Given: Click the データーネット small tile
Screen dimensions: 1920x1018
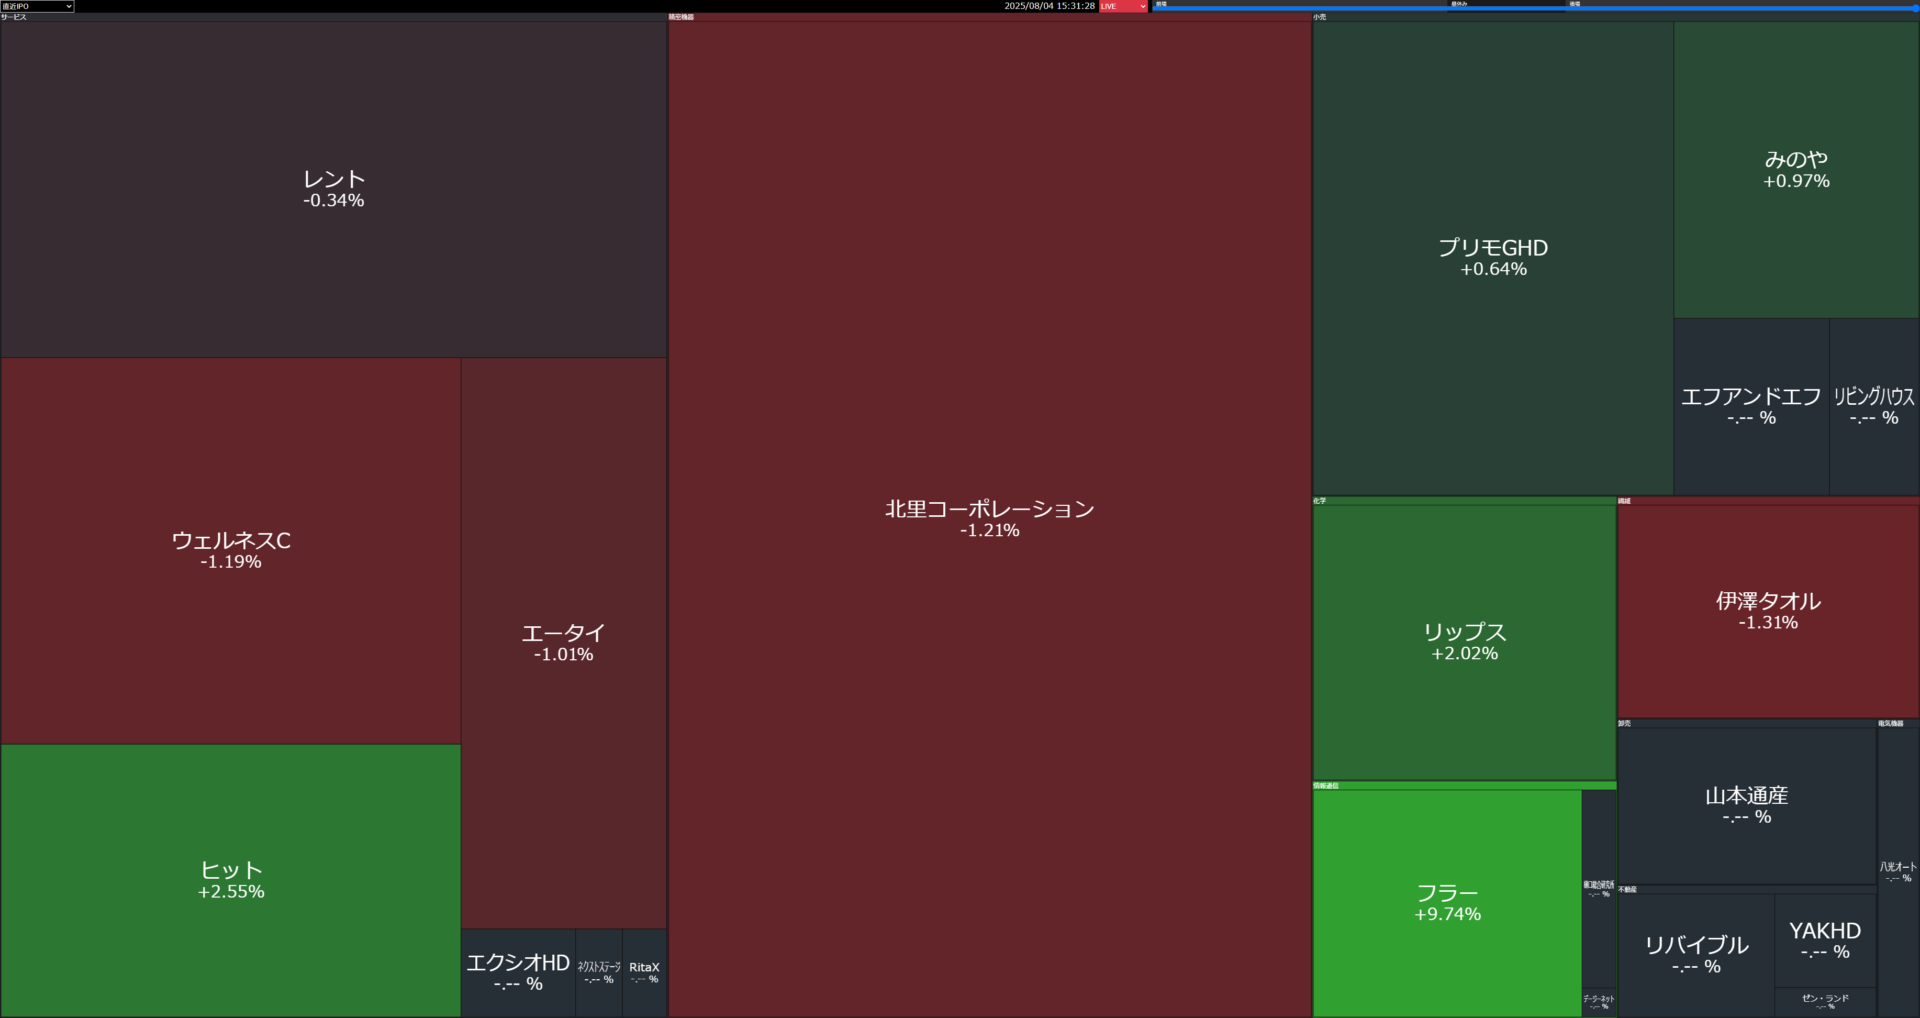Looking at the screenshot, I should click(x=1598, y=1002).
